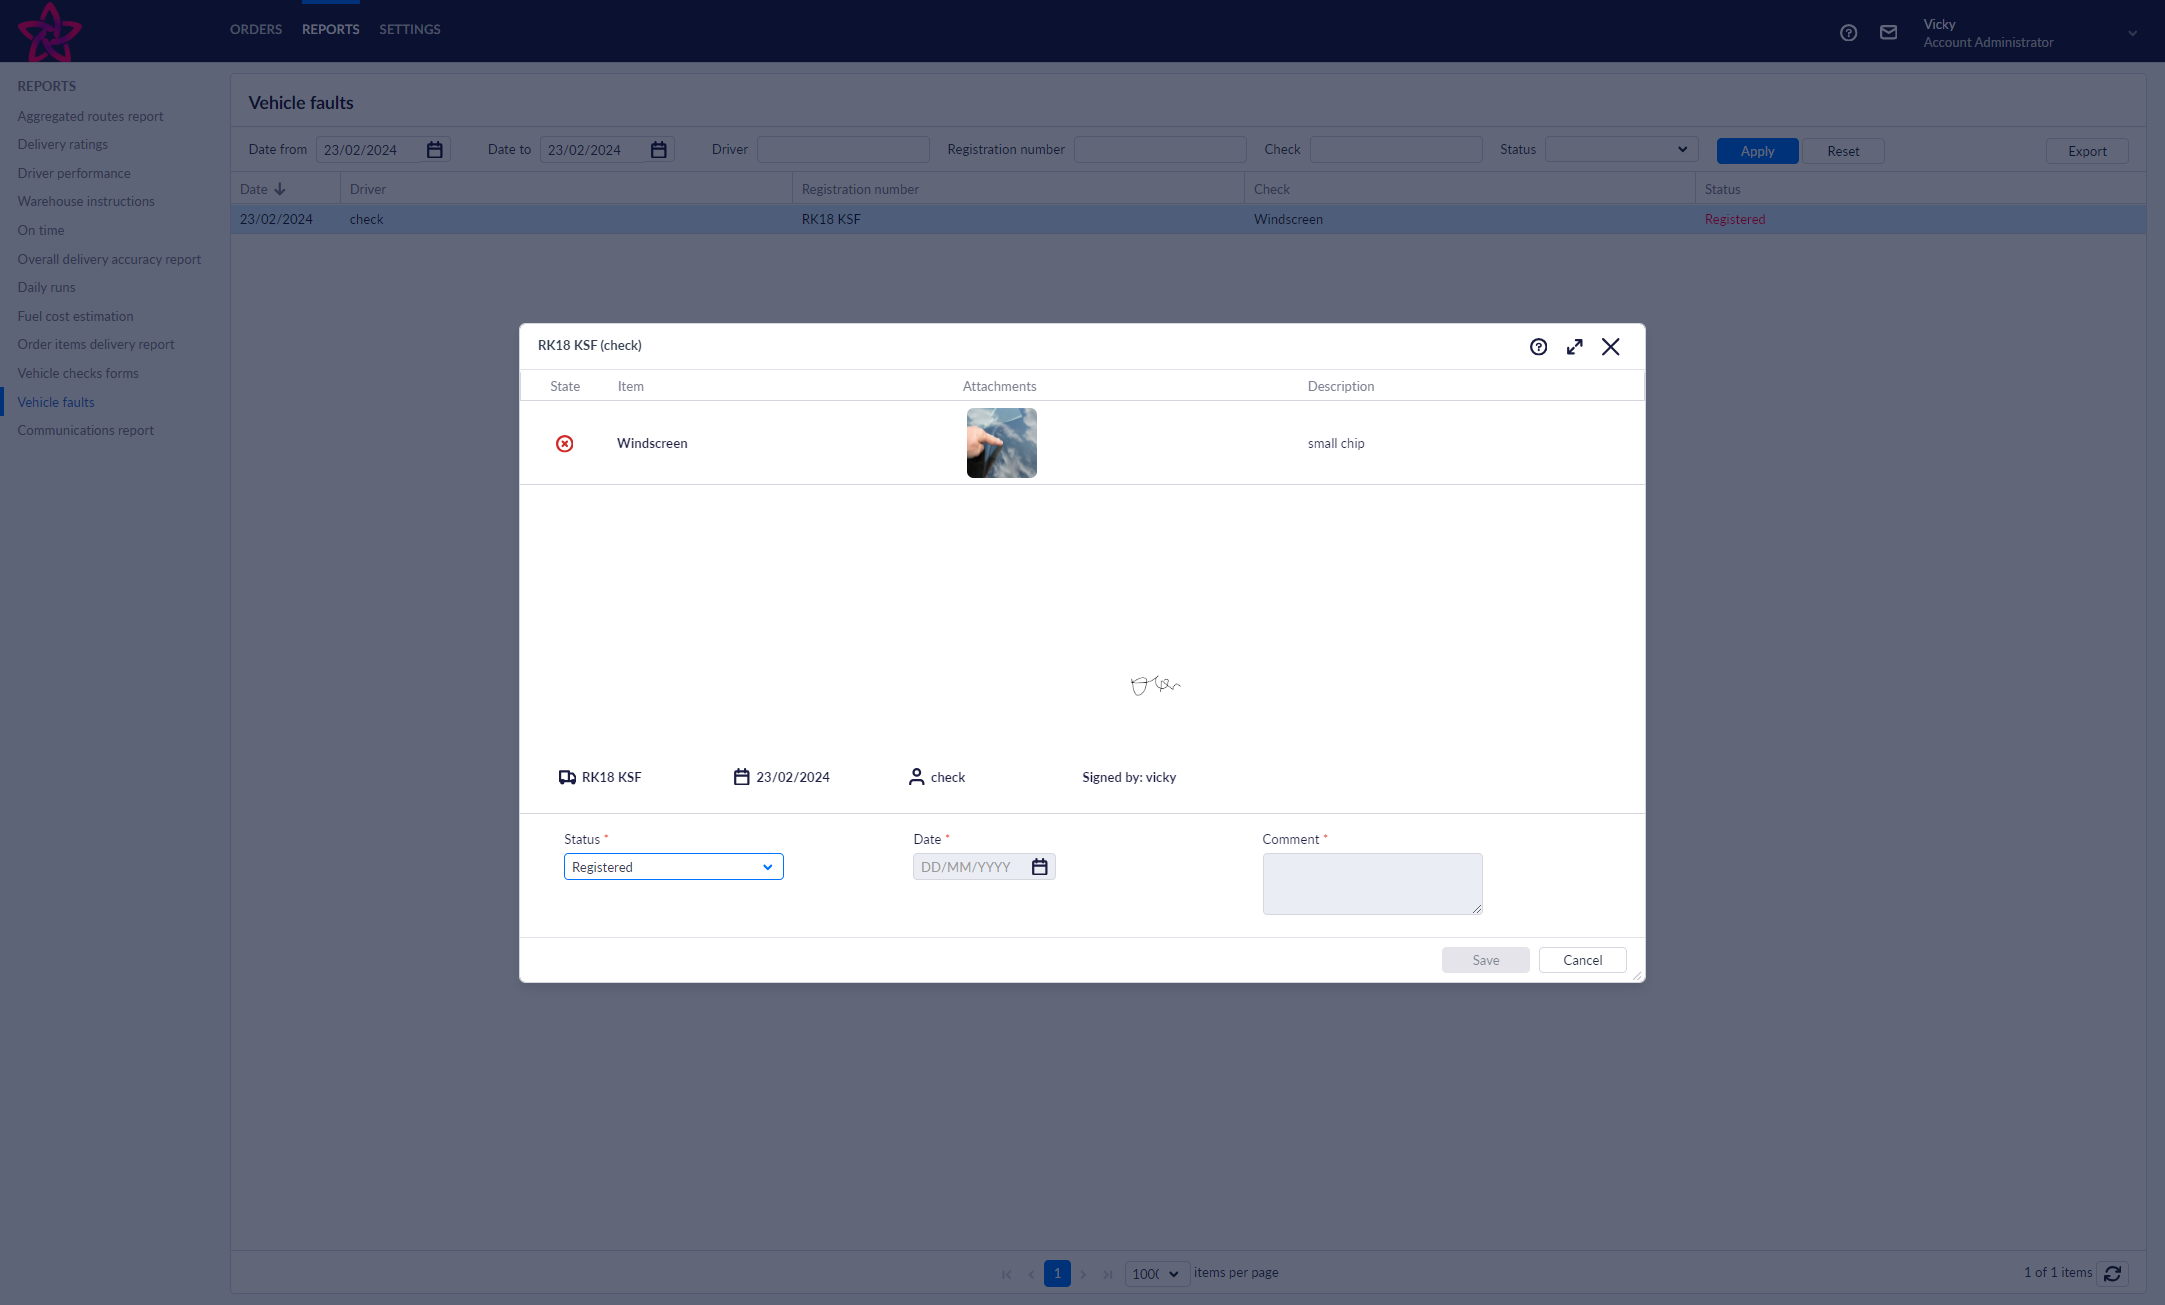Image resolution: width=2165 pixels, height=1305 pixels.
Task: Click the Export button
Action: [x=2087, y=151]
